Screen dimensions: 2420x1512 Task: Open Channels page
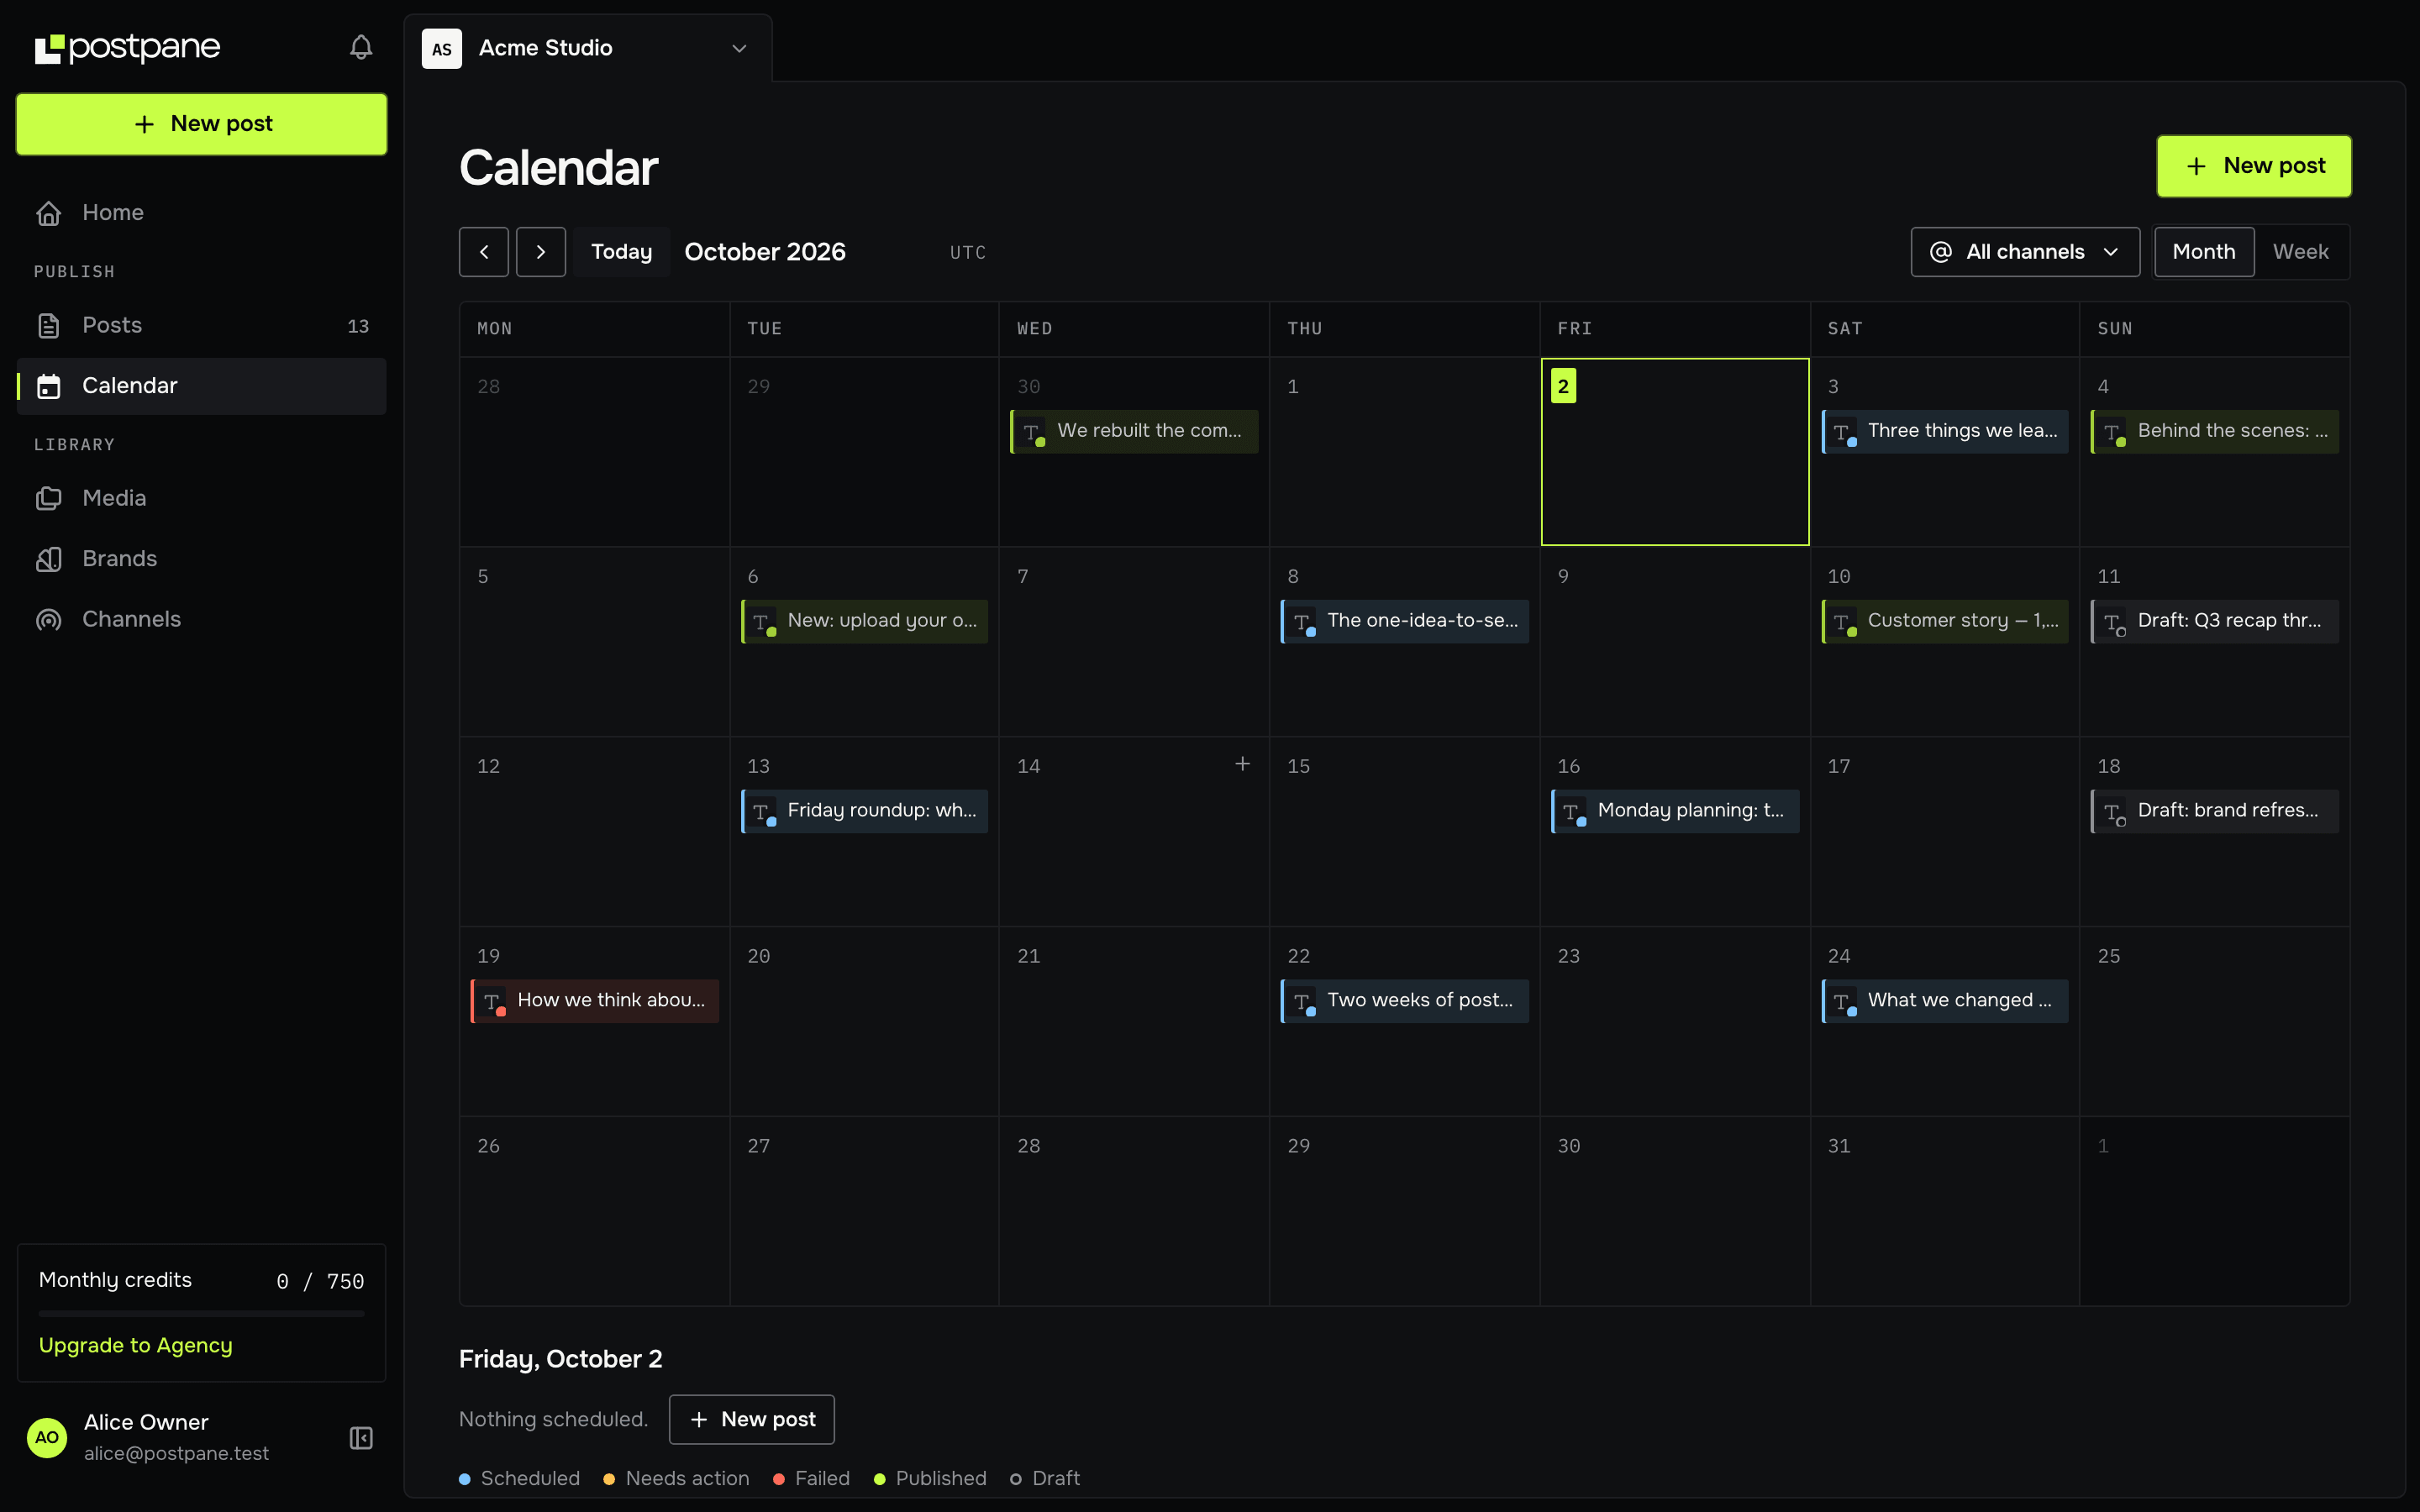(x=202, y=620)
